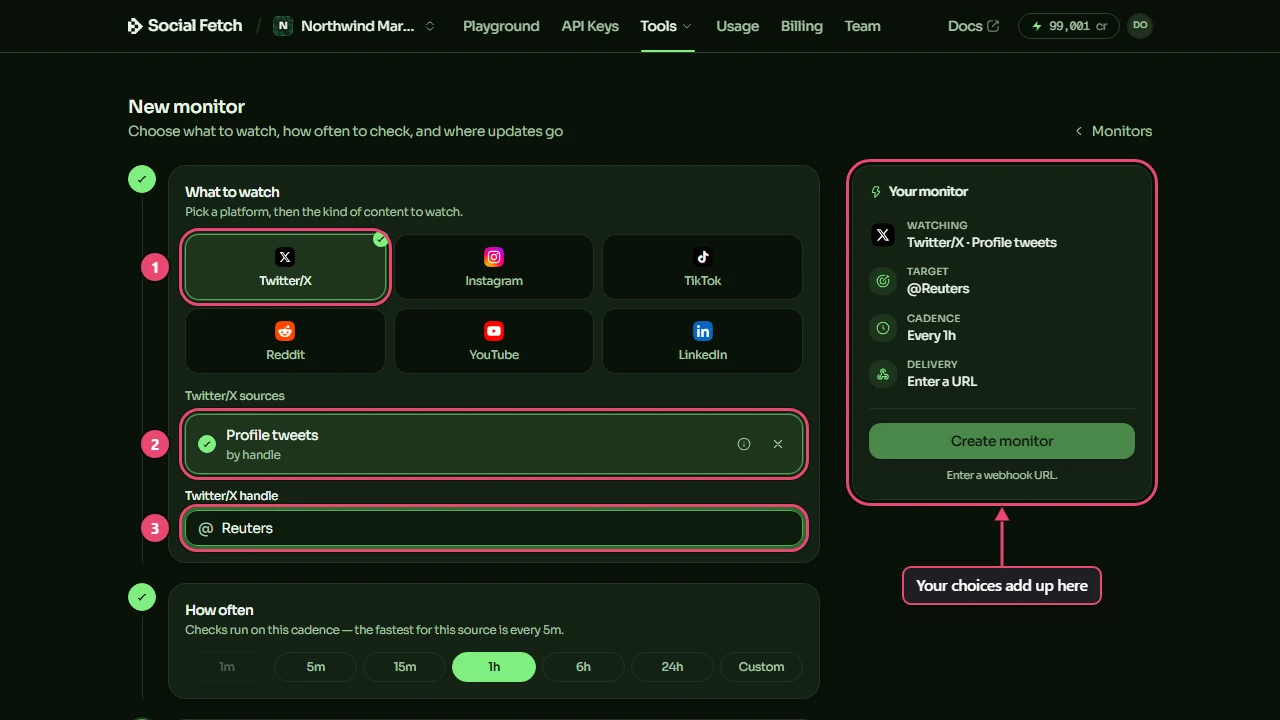Click the clock icon beside Cadence

[x=883, y=327]
